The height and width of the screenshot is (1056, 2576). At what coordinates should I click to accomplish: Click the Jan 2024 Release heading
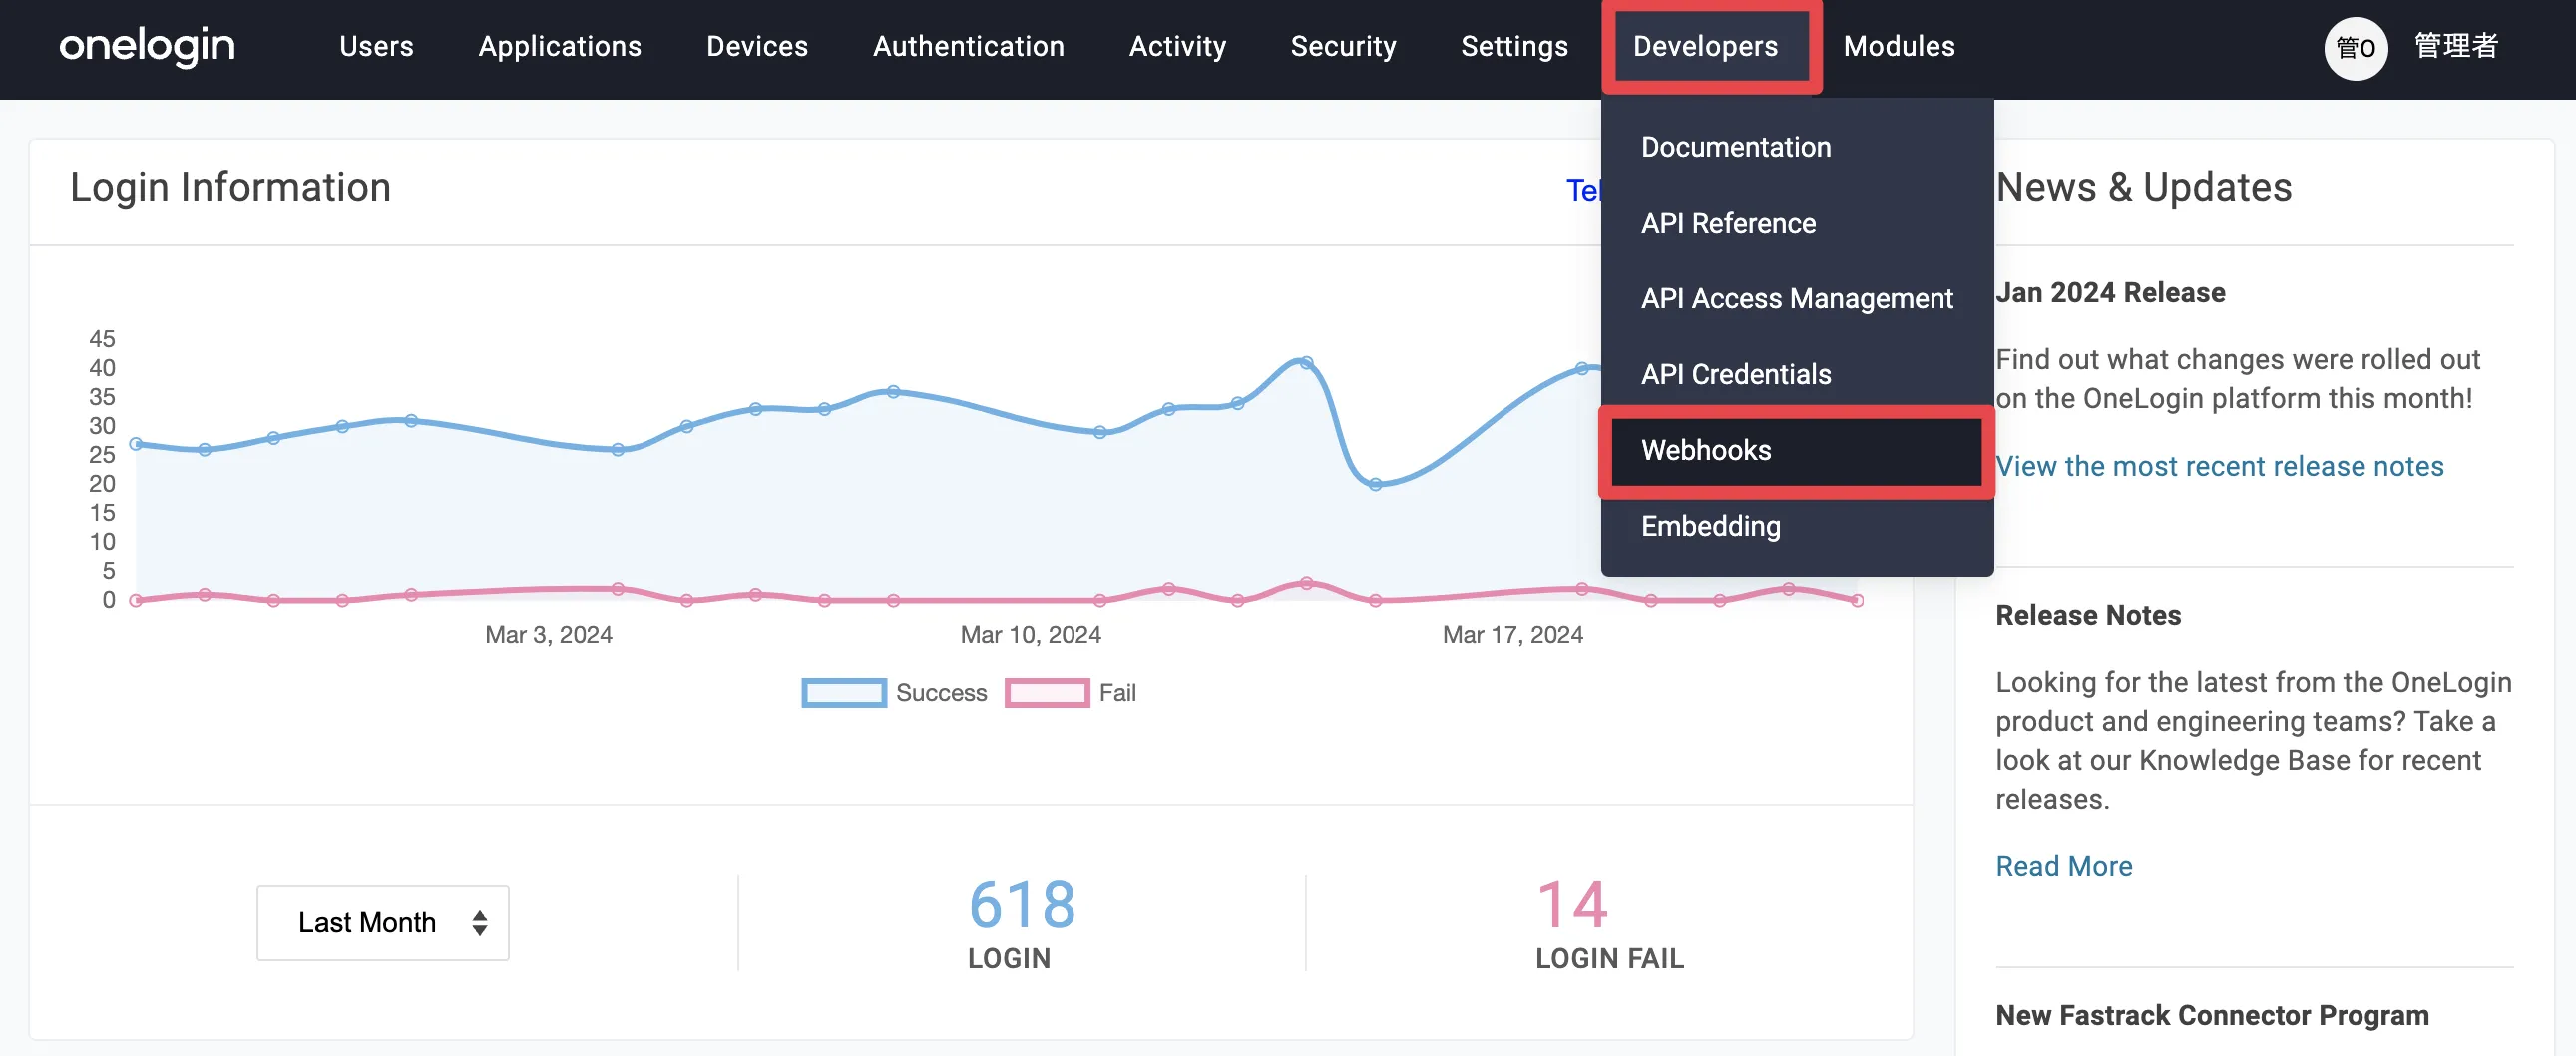coord(2110,292)
